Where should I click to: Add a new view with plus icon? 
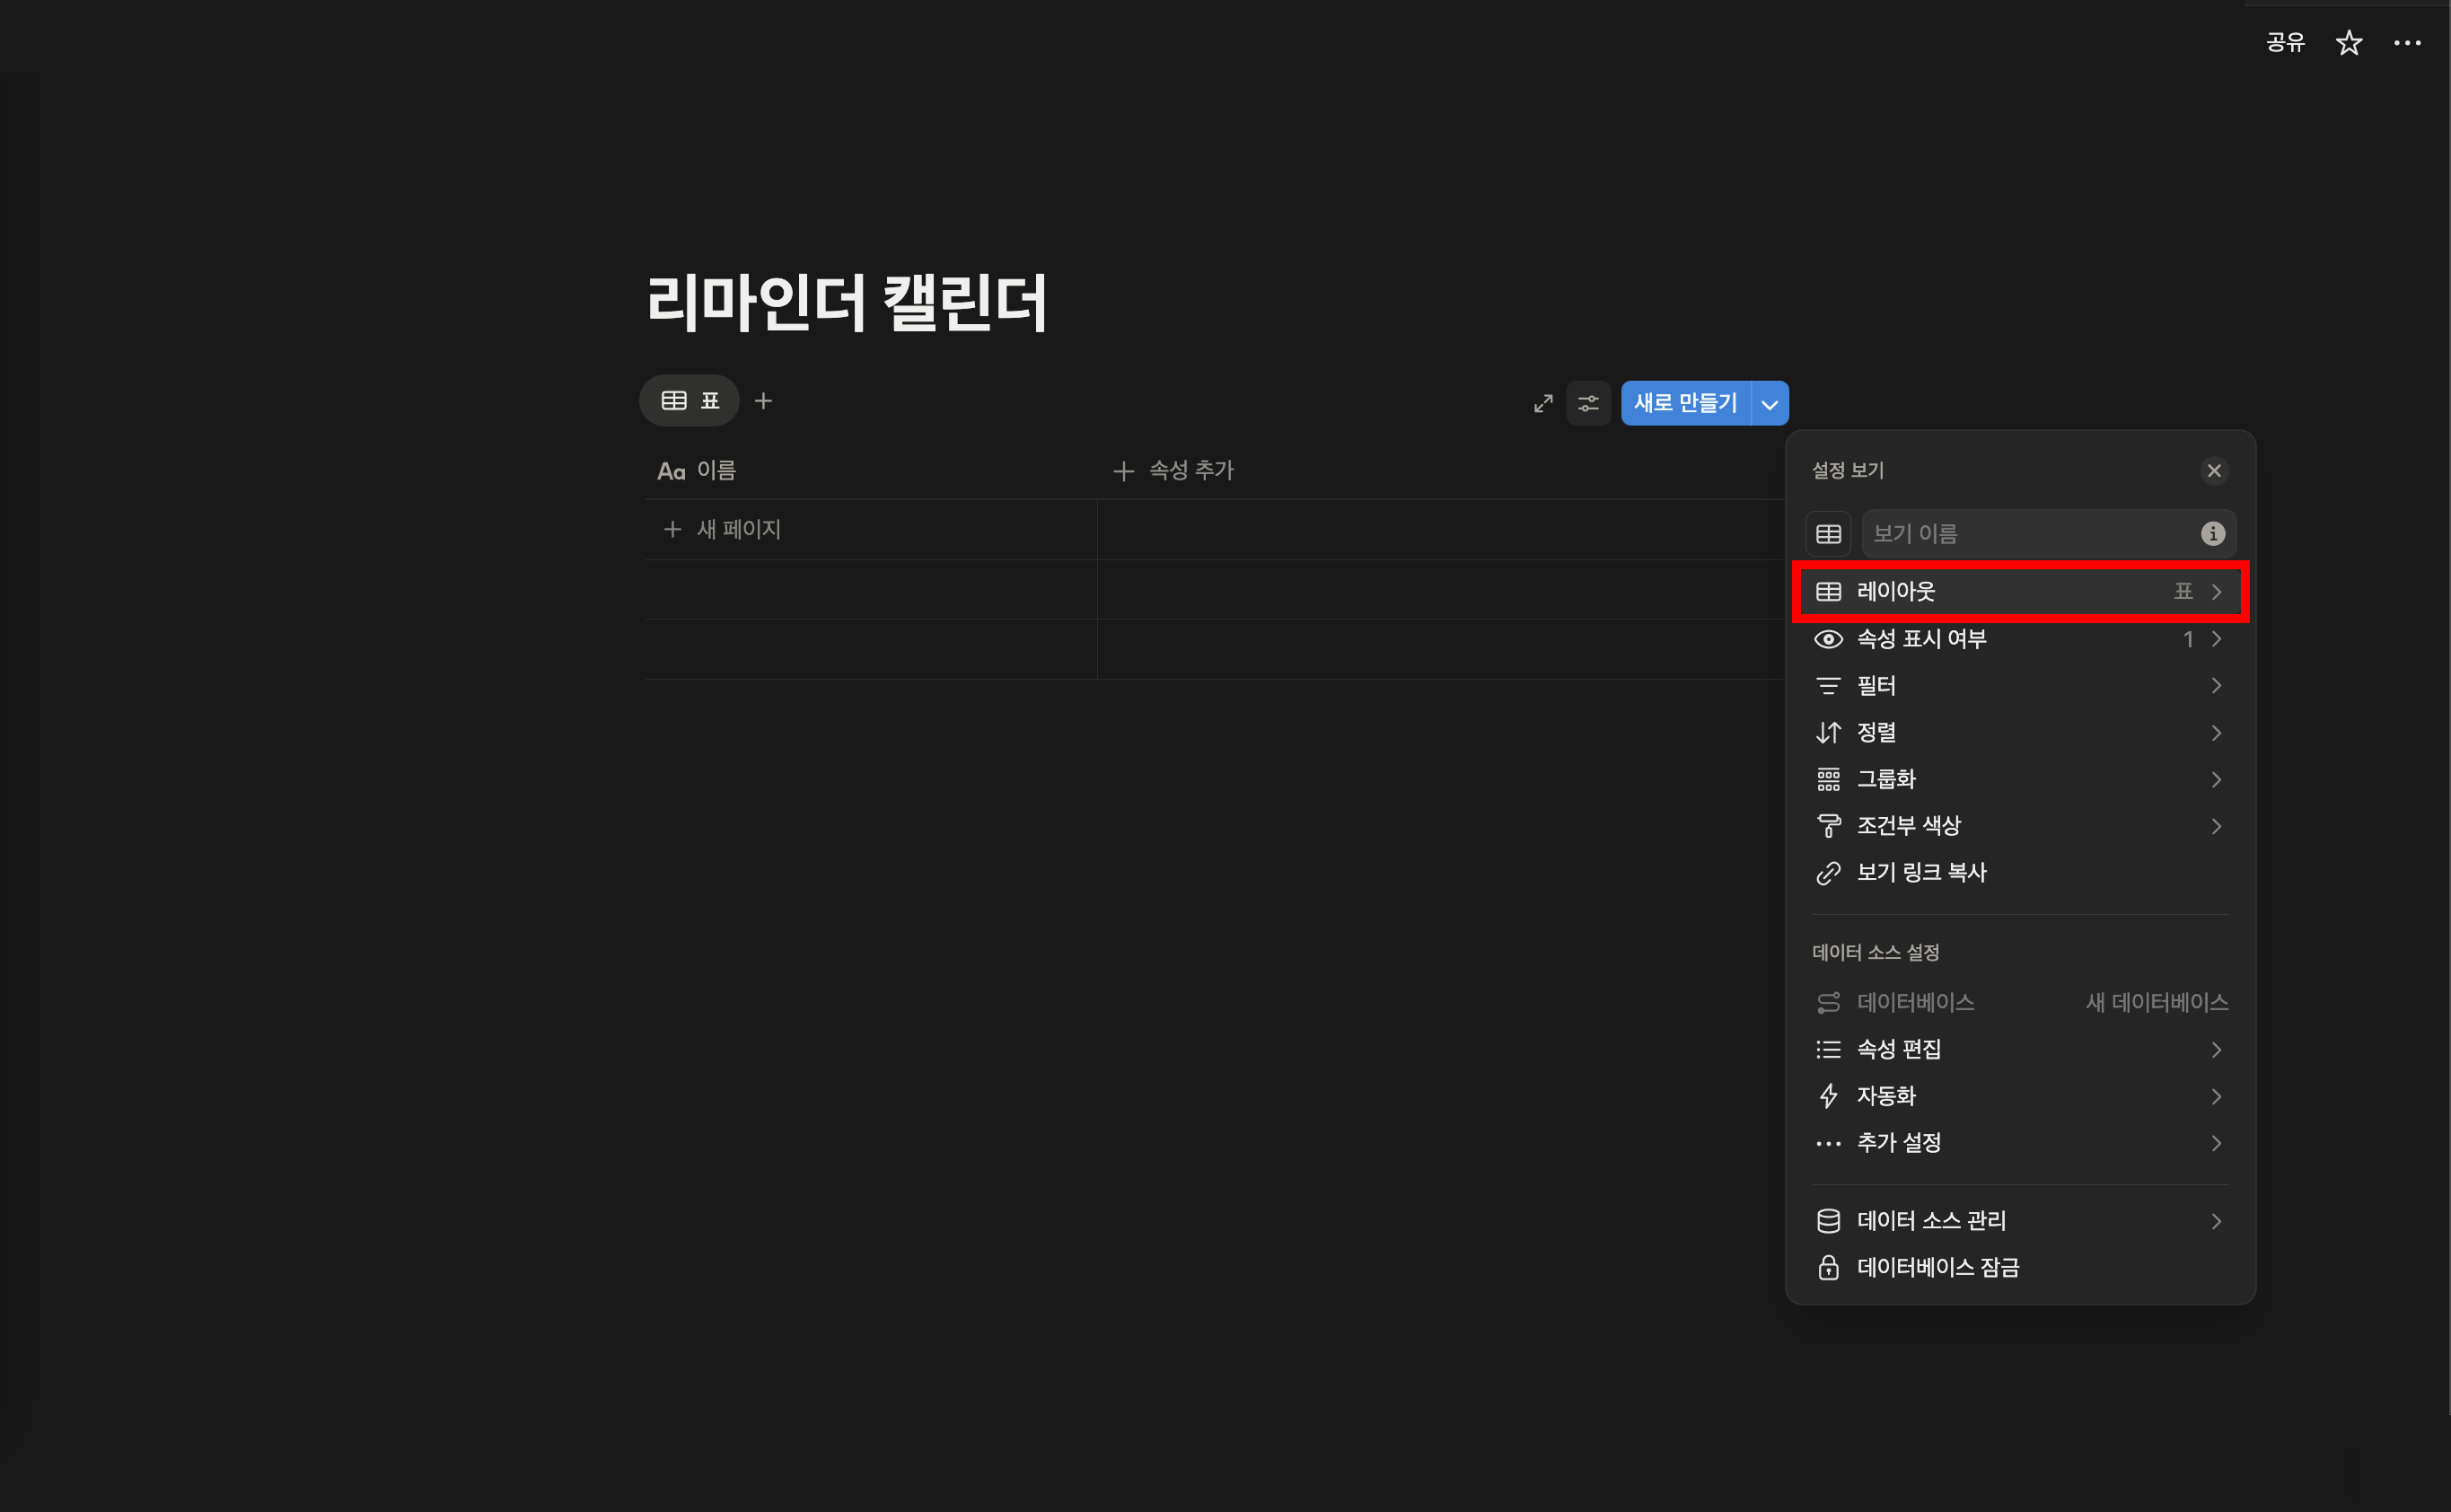click(763, 401)
